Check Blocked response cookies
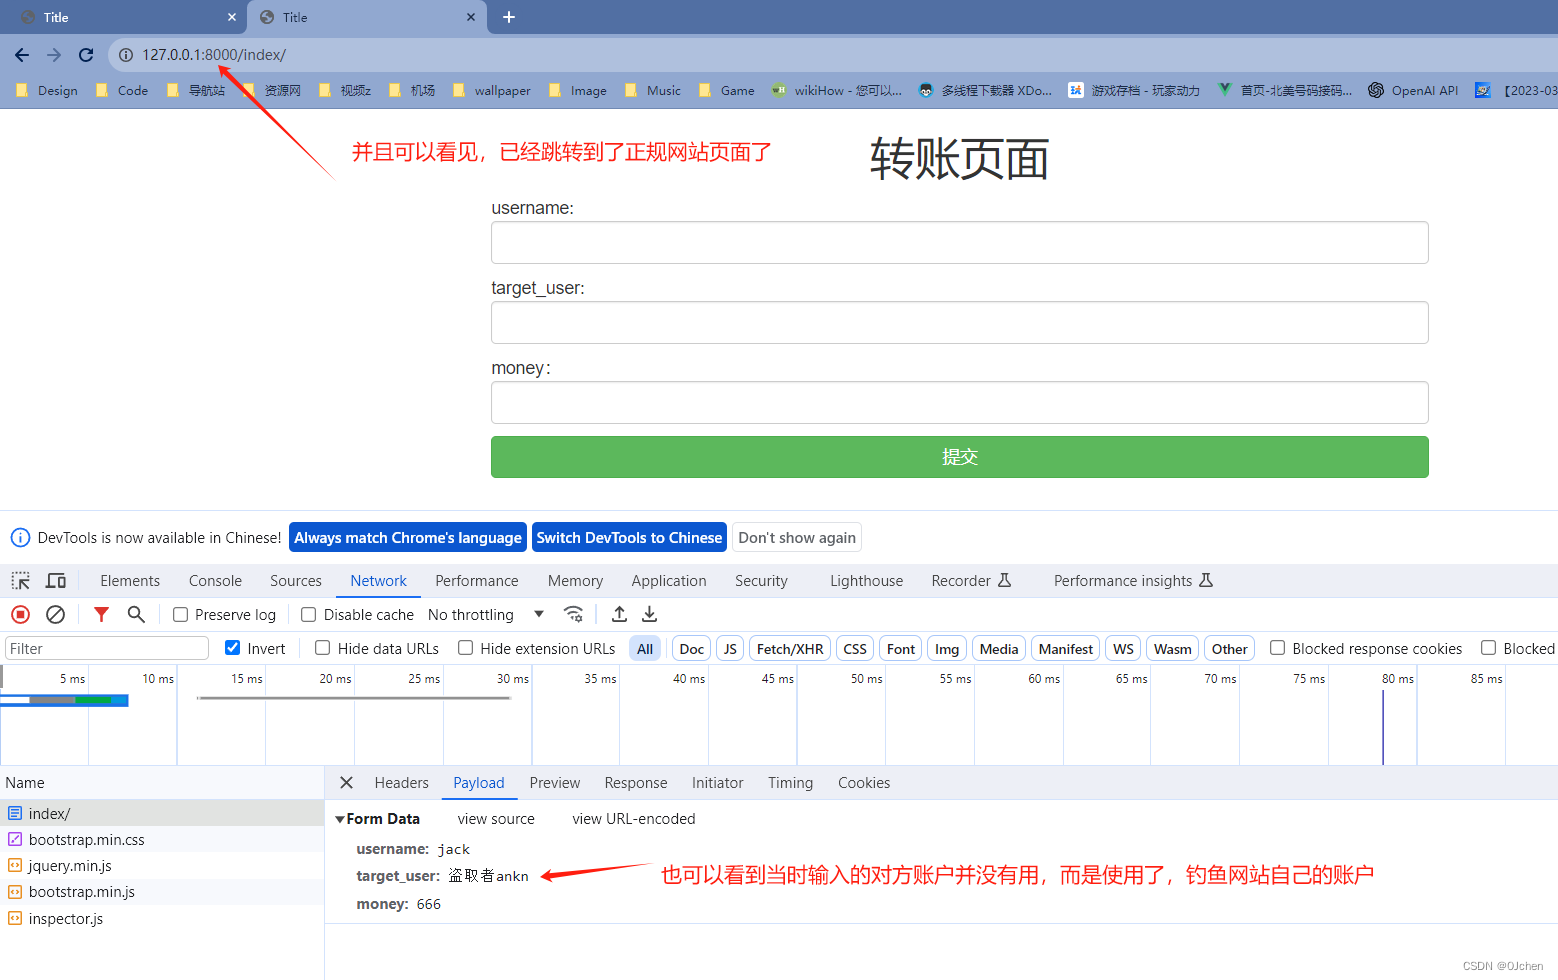Viewport: 1558px width, 980px height. pos(1278,648)
